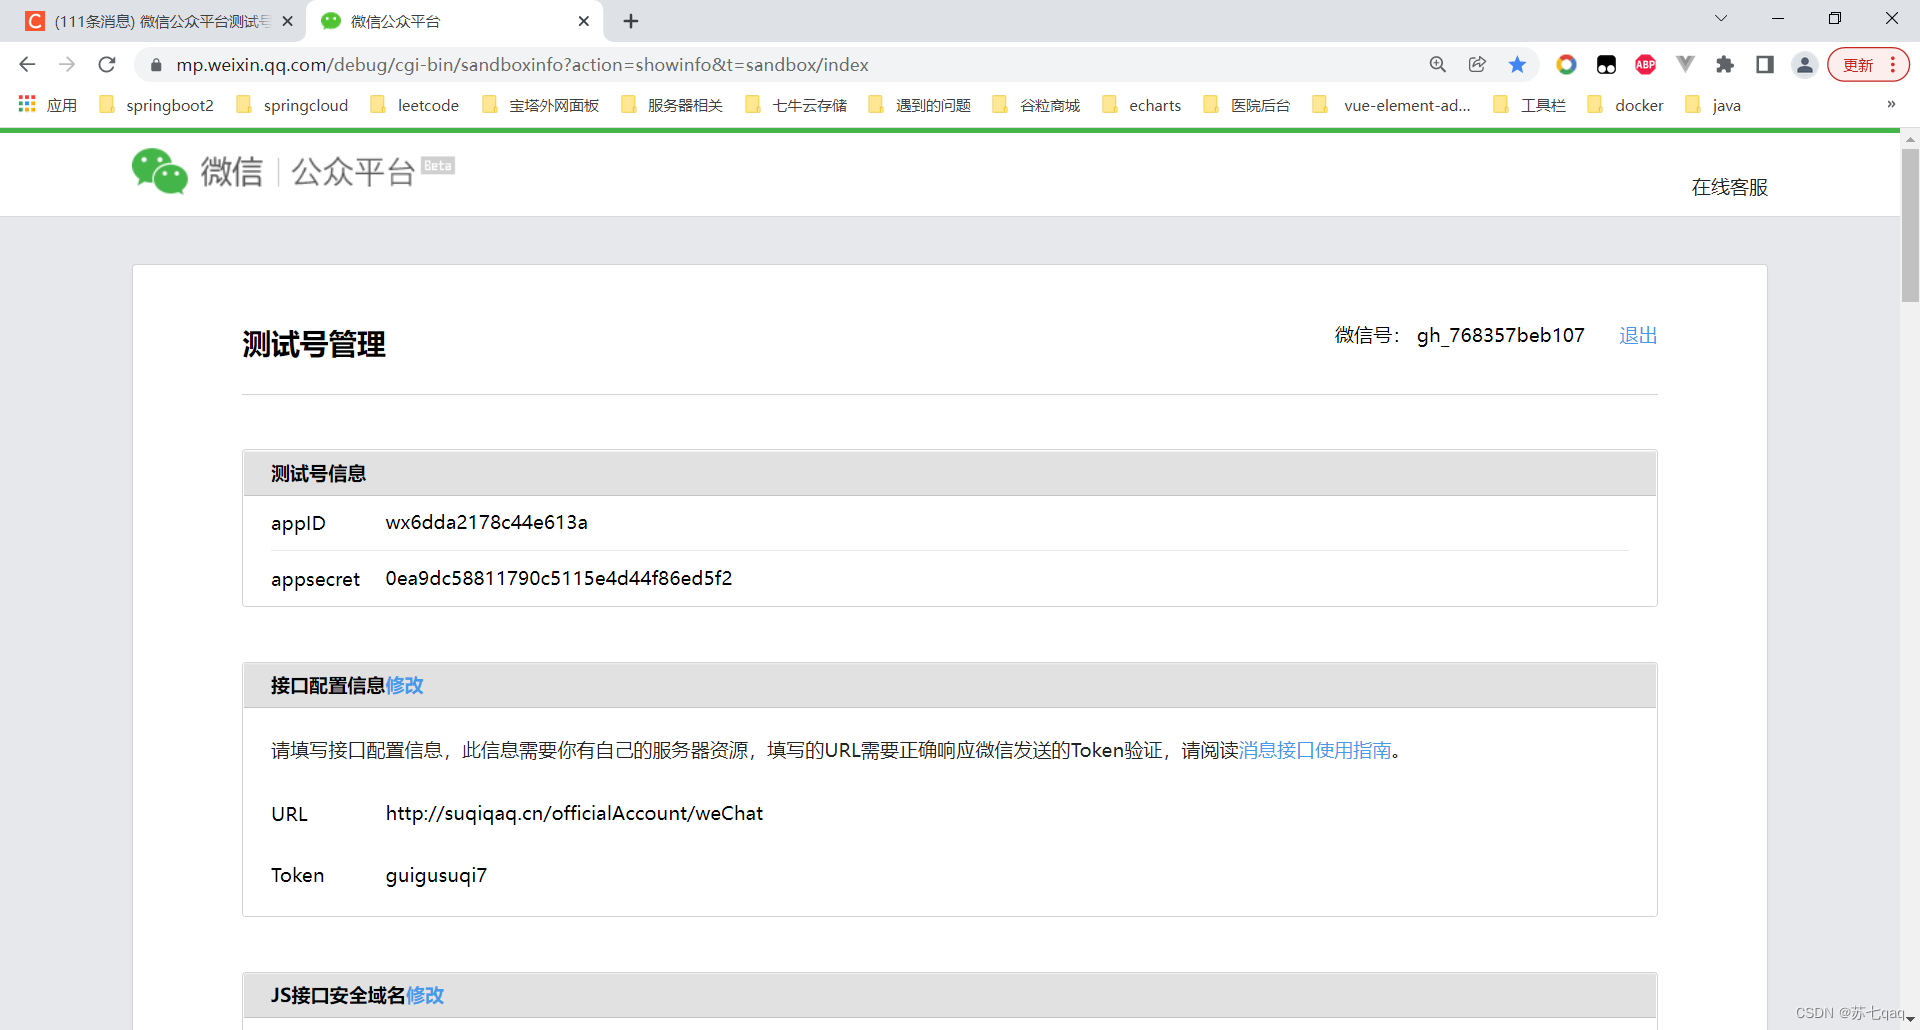The image size is (1920, 1030).
Task: Open the springcloud bookmark folder
Action: coord(292,105)
